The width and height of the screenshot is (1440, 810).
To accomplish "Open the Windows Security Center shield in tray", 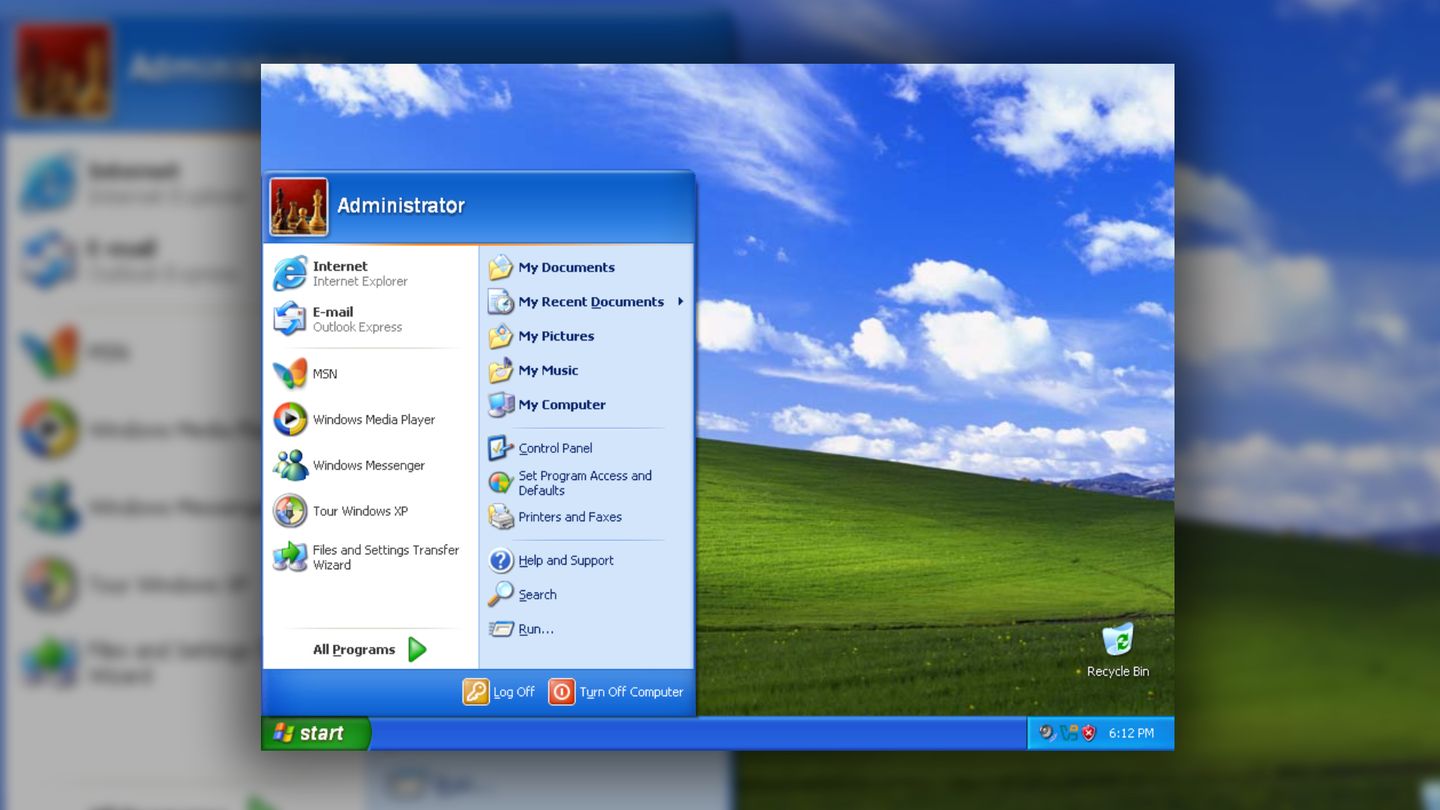I will [1087, 731].
